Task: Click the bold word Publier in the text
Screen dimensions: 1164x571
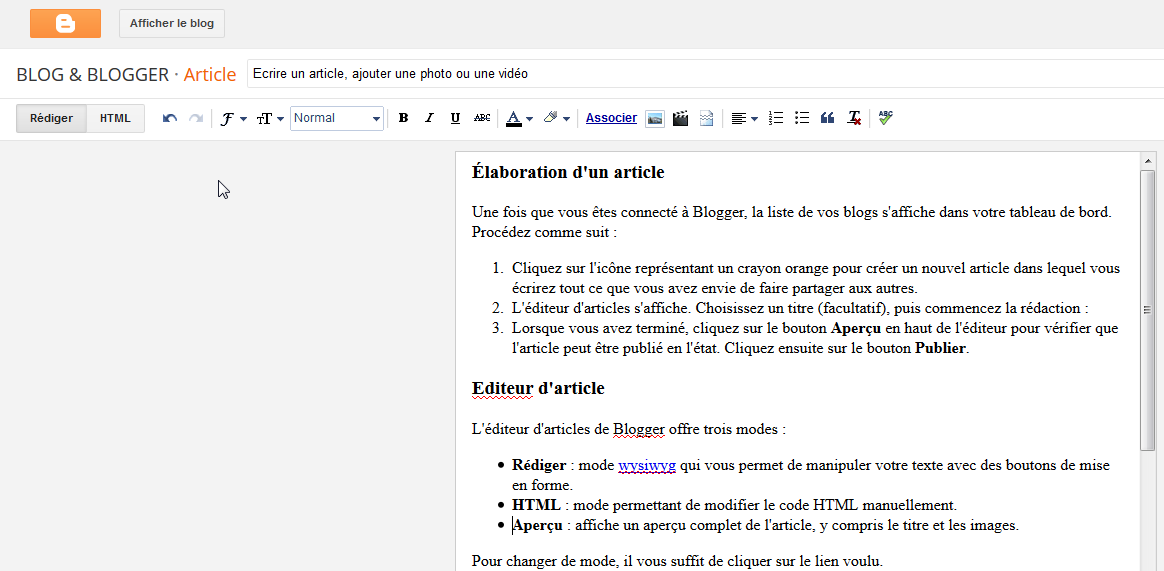Action: [941, 348]
